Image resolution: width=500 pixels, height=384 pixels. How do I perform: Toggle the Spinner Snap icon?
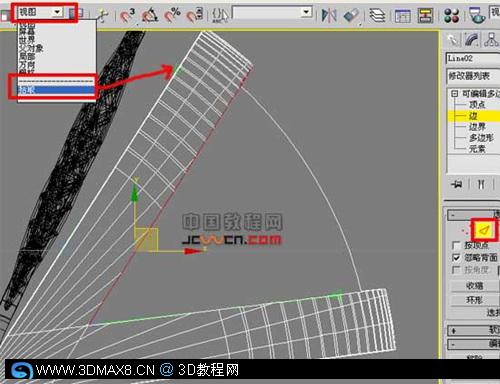[x=195, y=15]
